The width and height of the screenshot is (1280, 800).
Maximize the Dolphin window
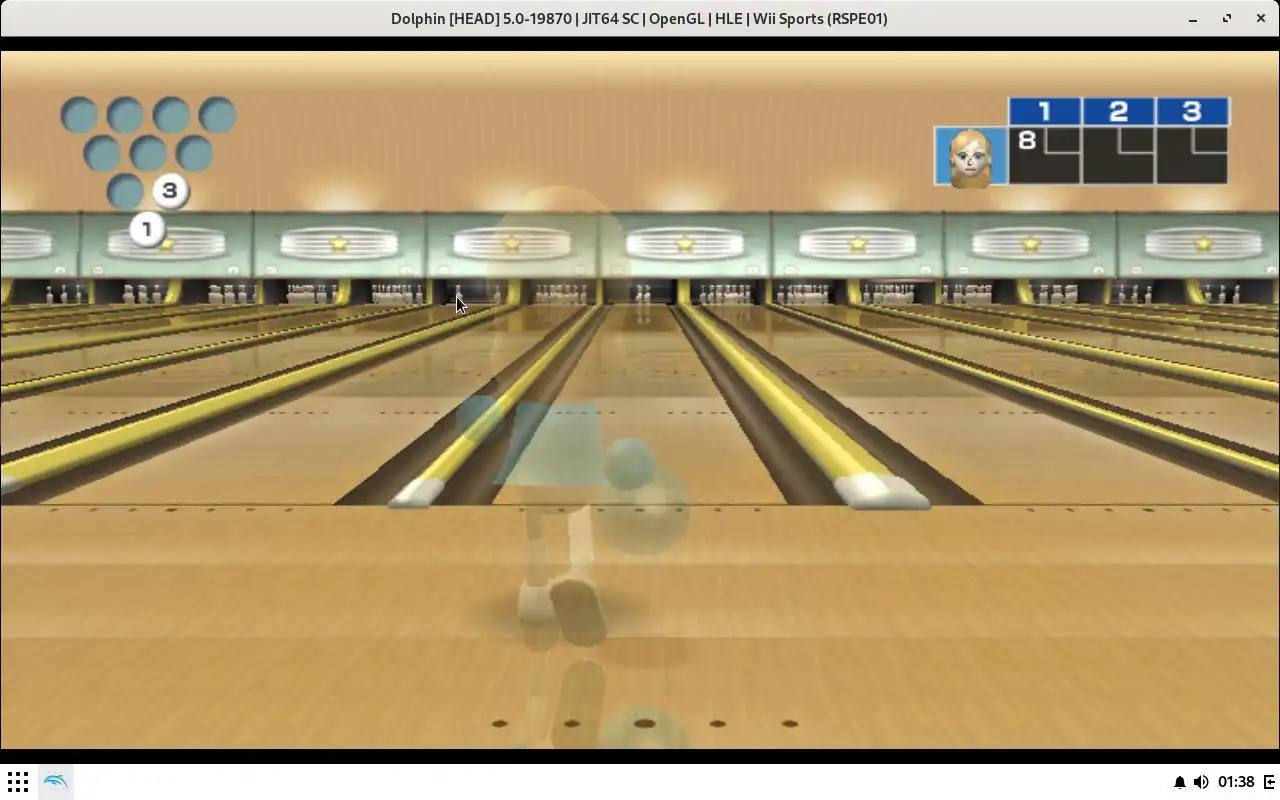(x=1227, y=18)
